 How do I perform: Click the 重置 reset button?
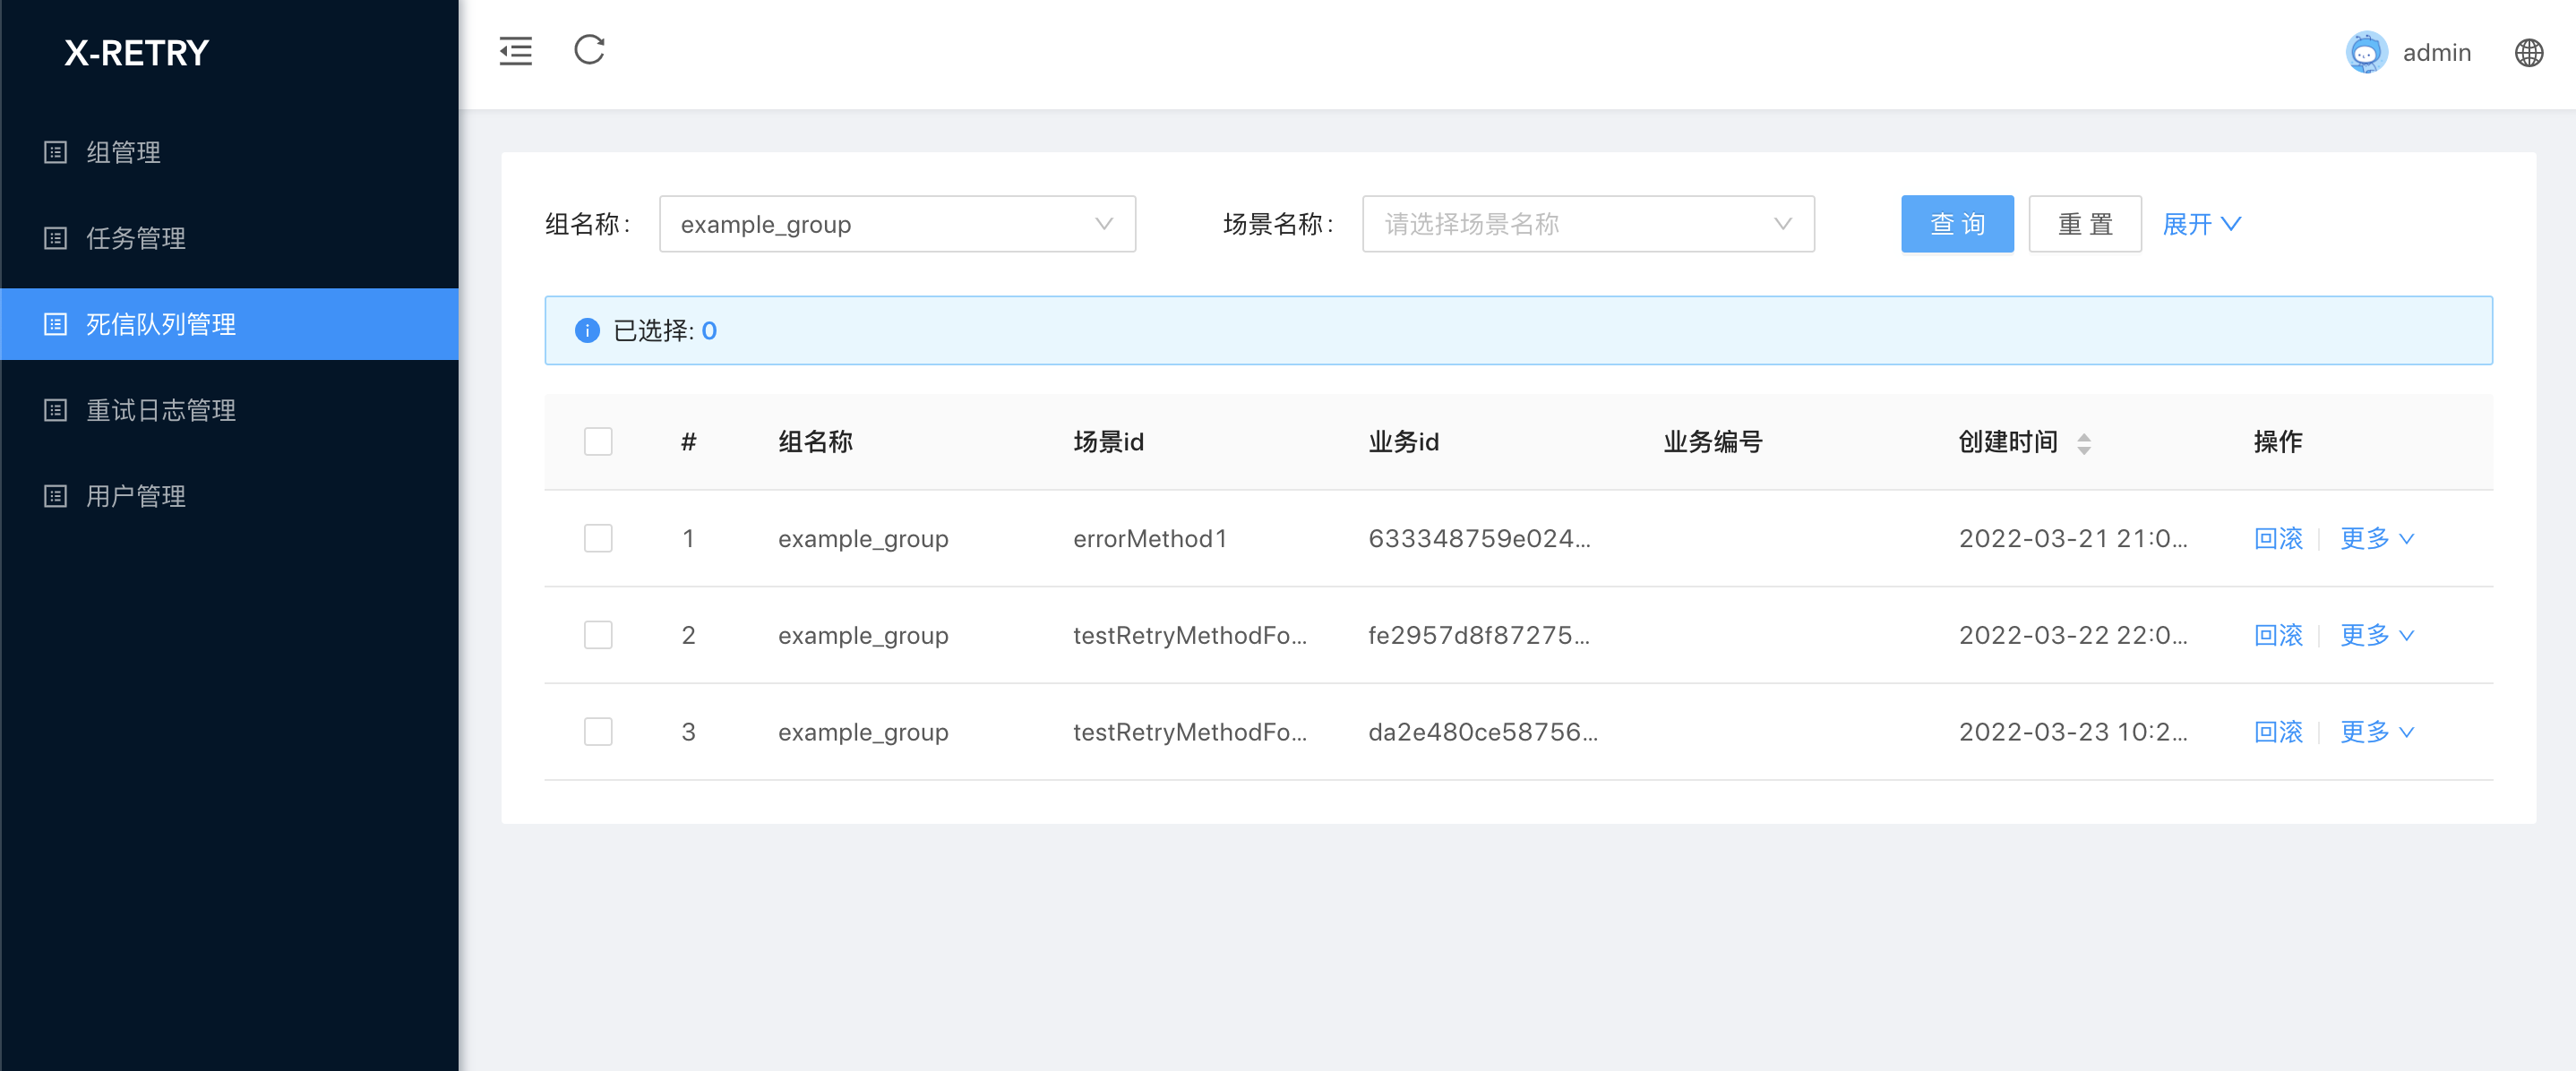[x=2084, y=224]
